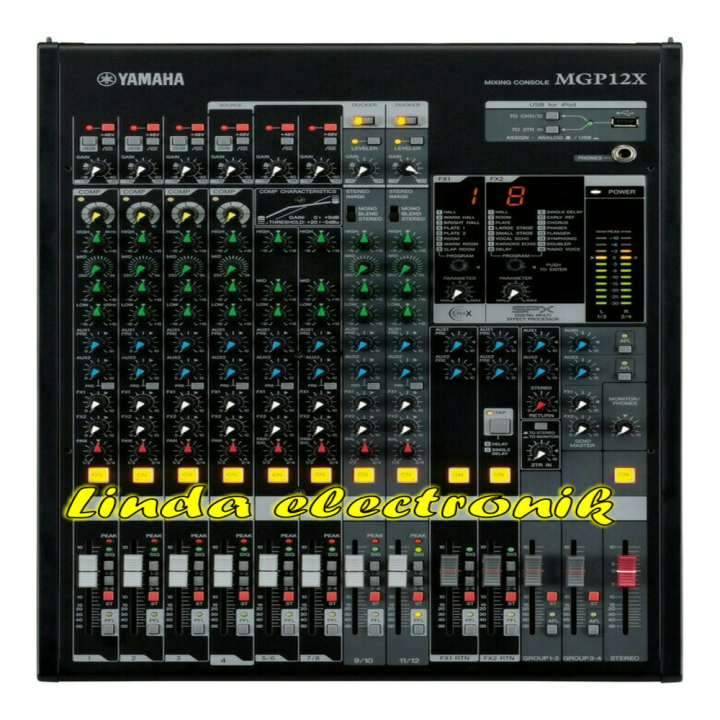This screenshot has width=720, height=720.
Task: Click the USB symbol above the port
Action: (625, 112)
